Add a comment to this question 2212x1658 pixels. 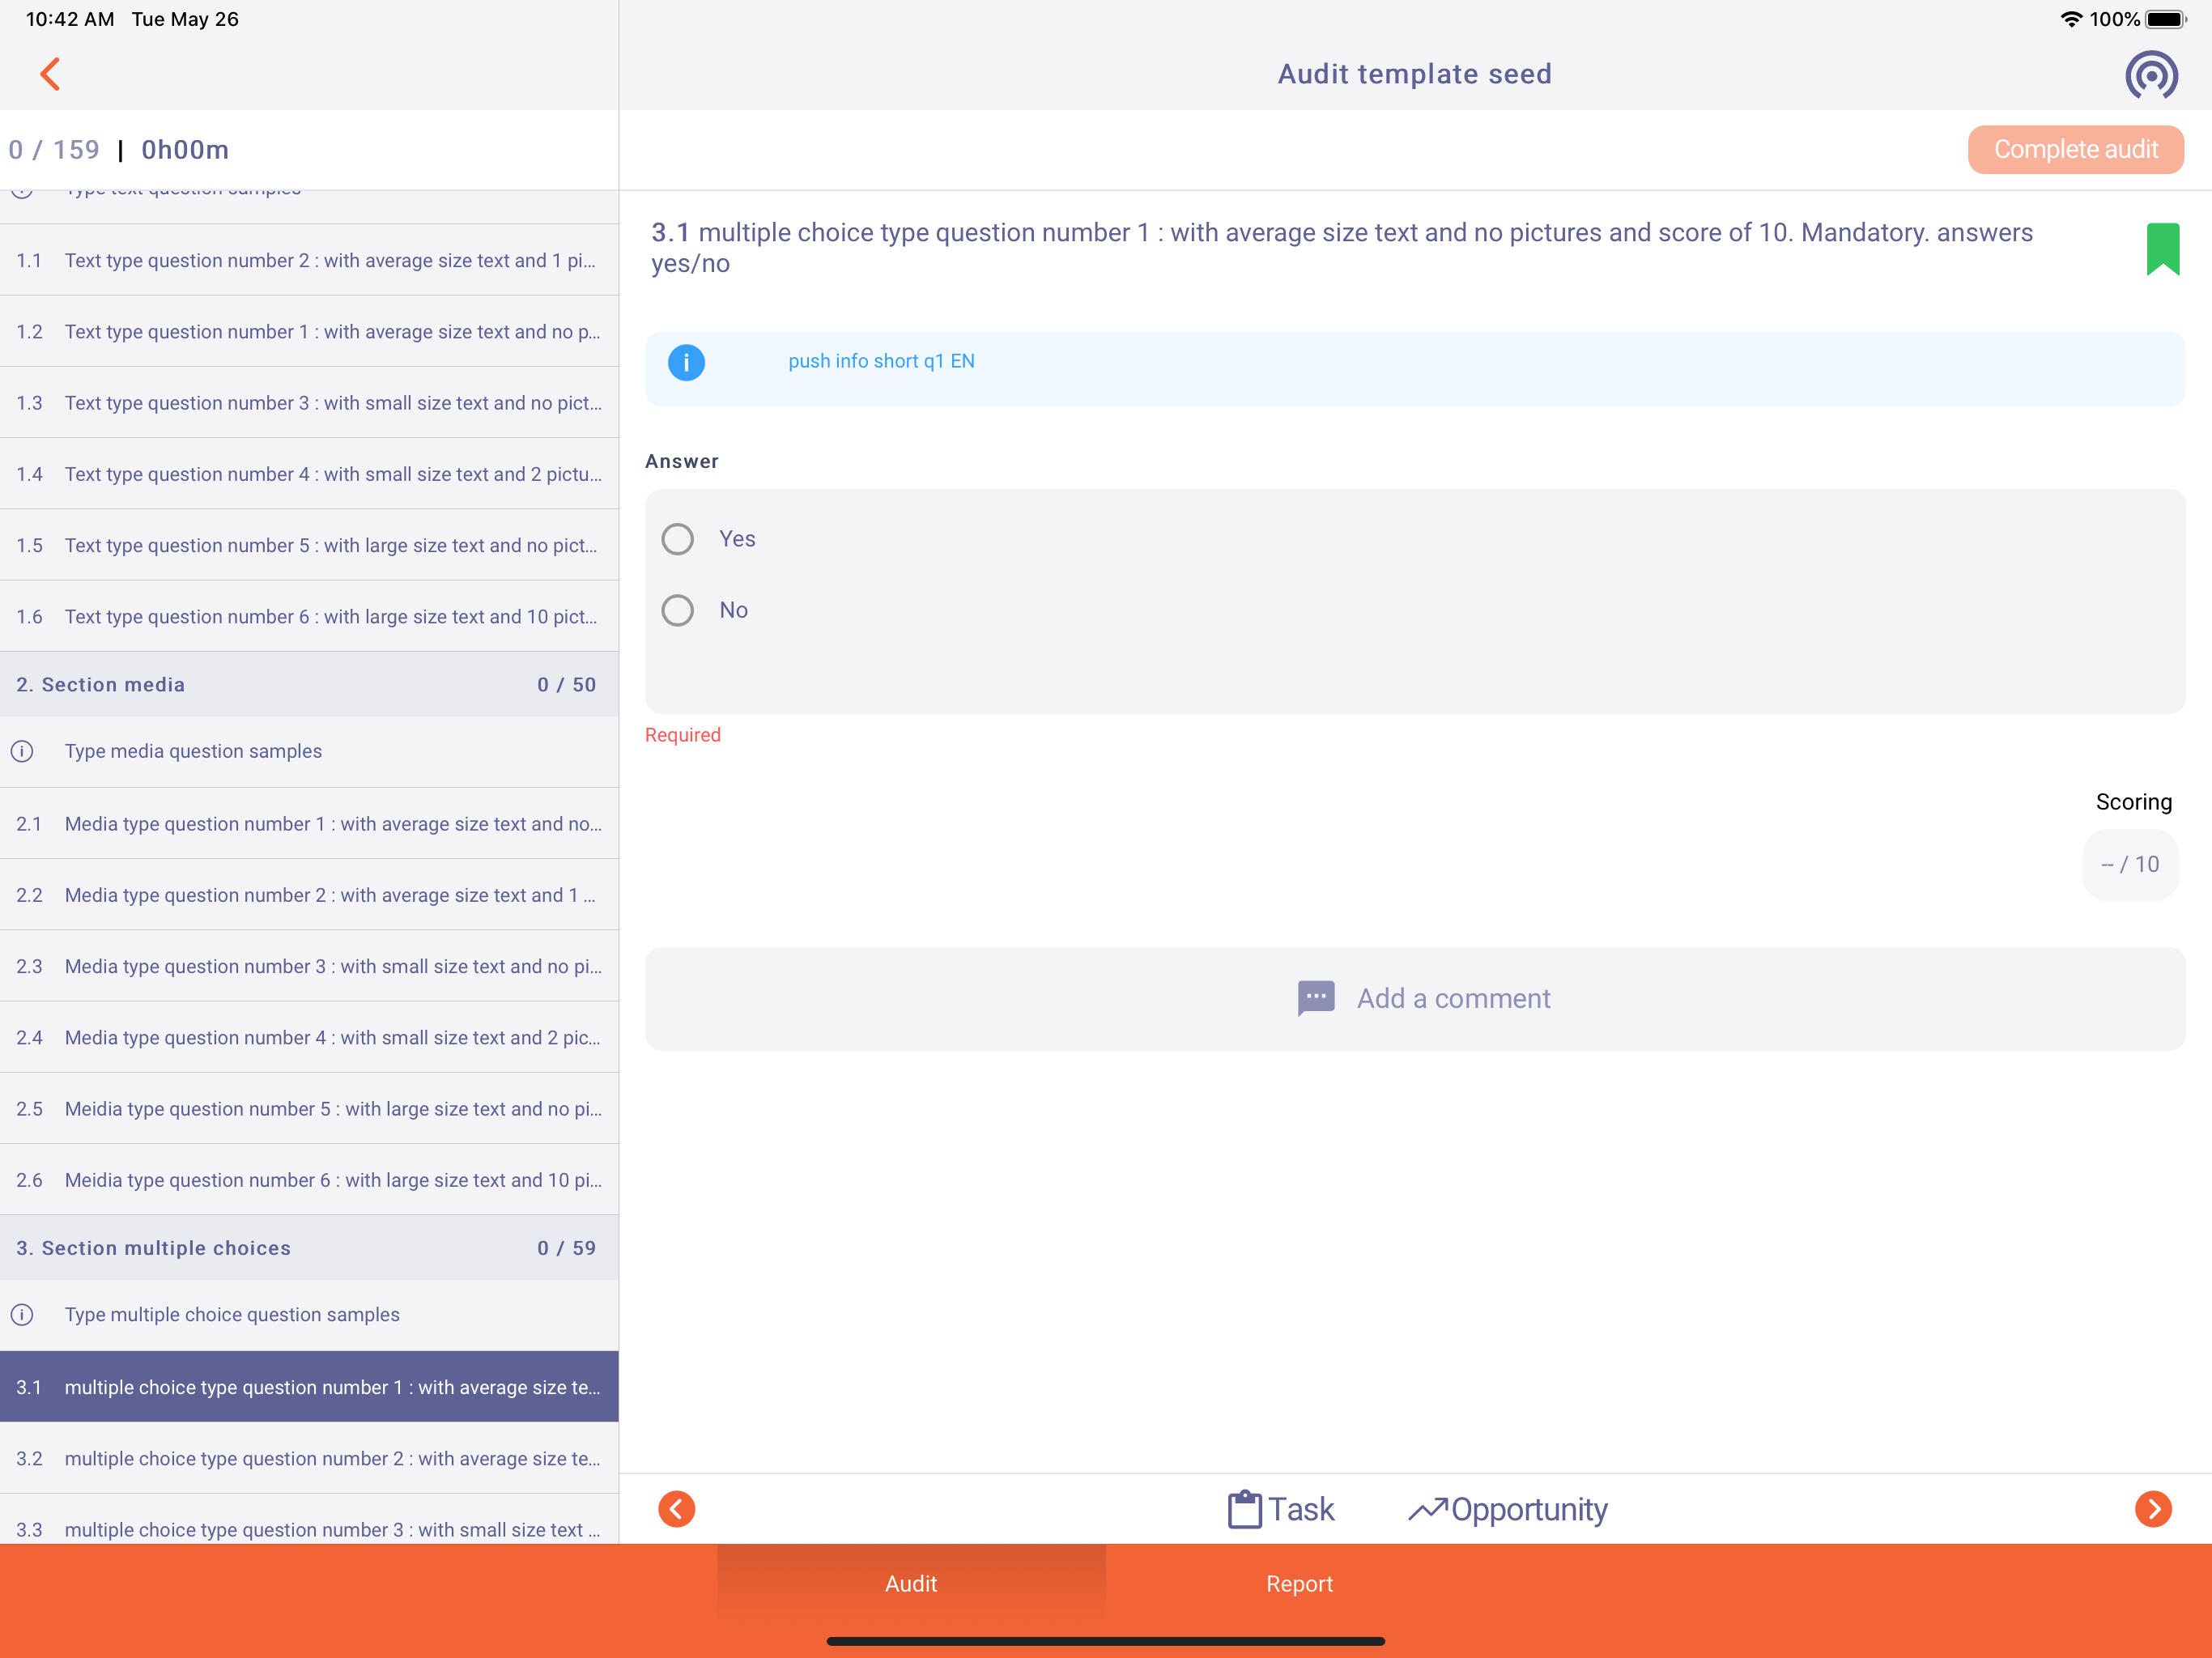tap(1414, 998)
